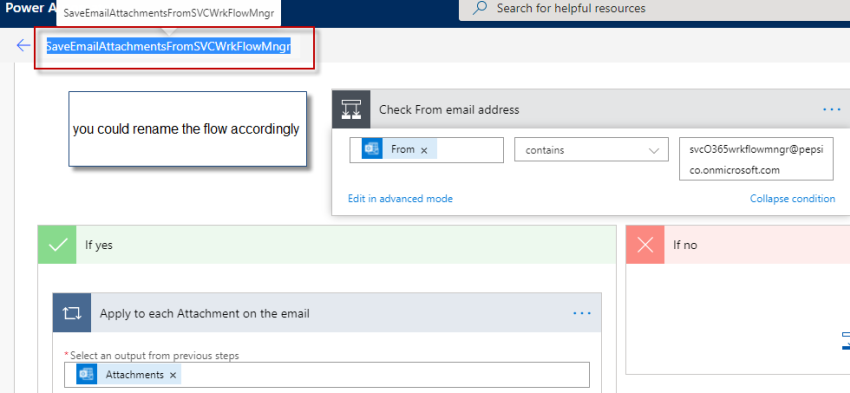Click the search for helpful resources box
Viewport: 850px width, 393px height.
tap(654, 9)
